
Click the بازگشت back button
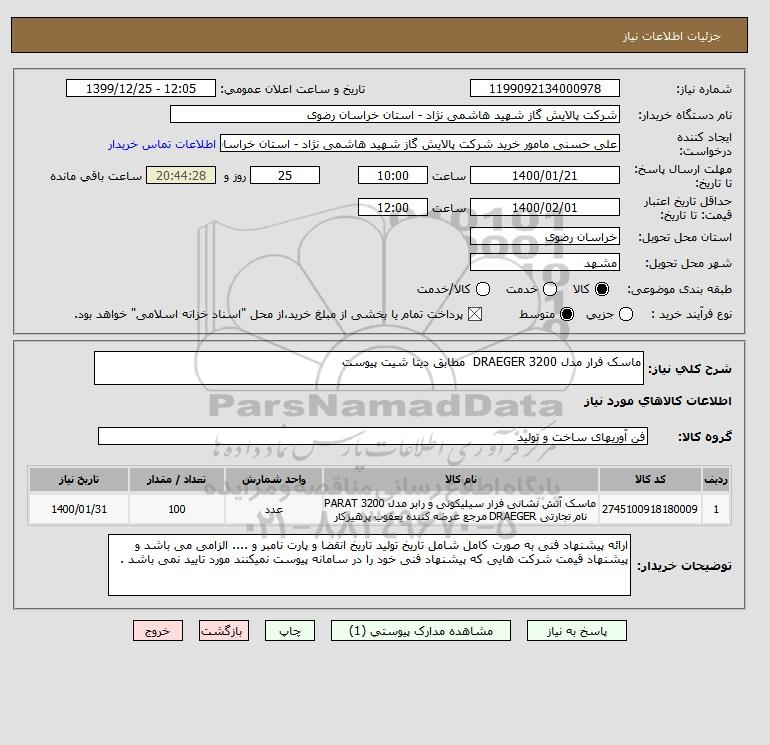[224, 631]
